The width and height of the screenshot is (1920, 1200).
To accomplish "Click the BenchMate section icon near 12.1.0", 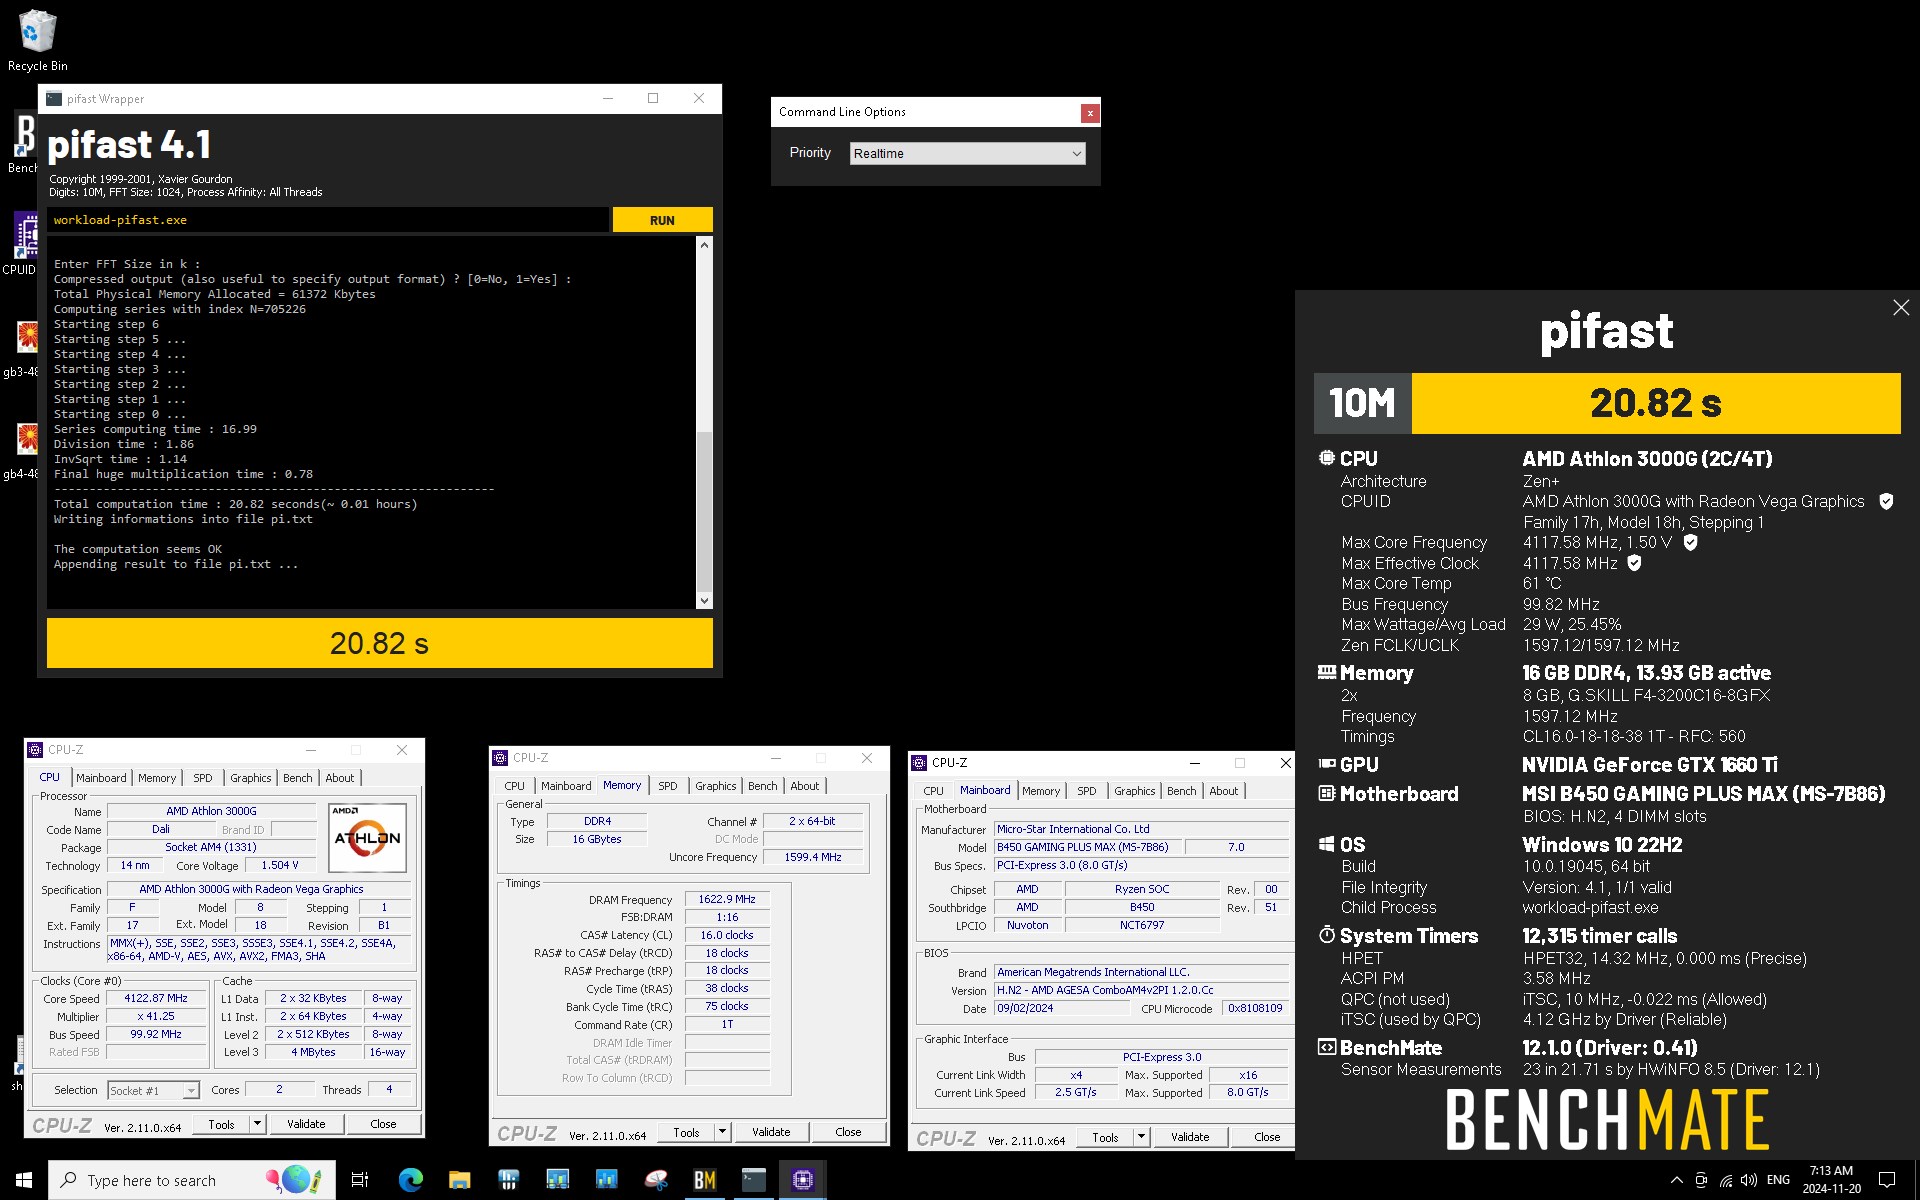I will (x=1326, y=1047).
